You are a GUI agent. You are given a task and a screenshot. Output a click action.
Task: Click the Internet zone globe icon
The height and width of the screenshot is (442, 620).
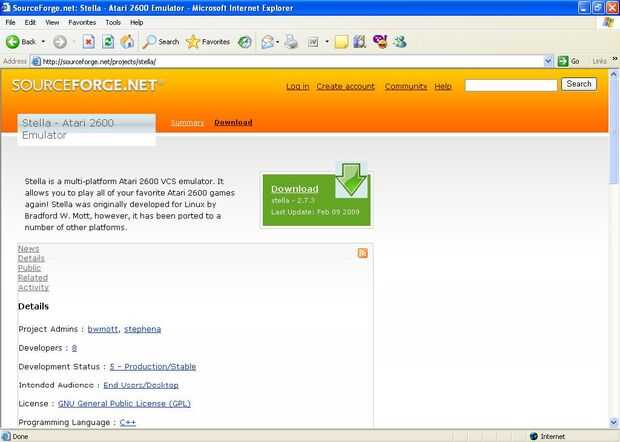[533, 436]
